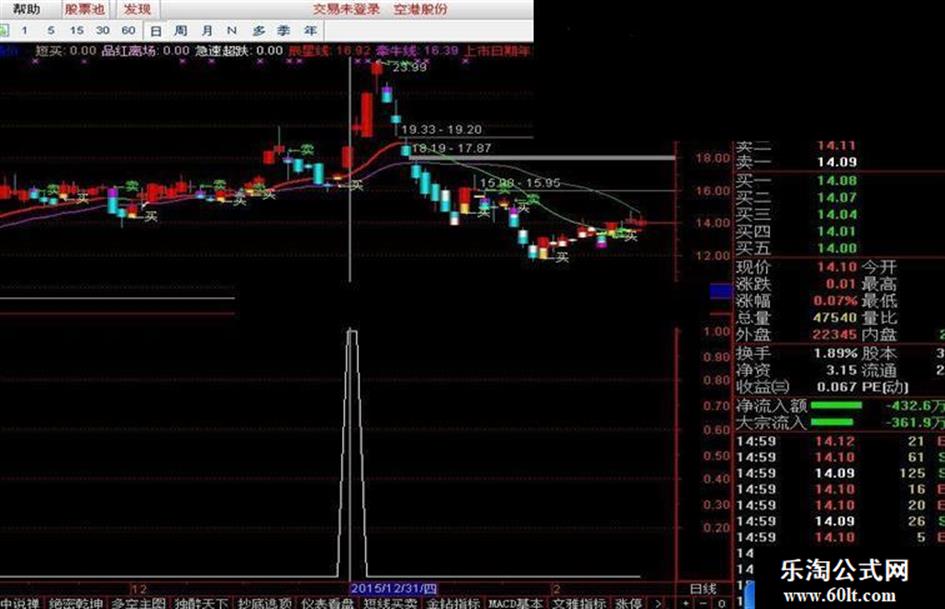Click the − zoom-out chart button
Image resolution: width=945 pixels, height=609 pixels.
pos(703,602)
